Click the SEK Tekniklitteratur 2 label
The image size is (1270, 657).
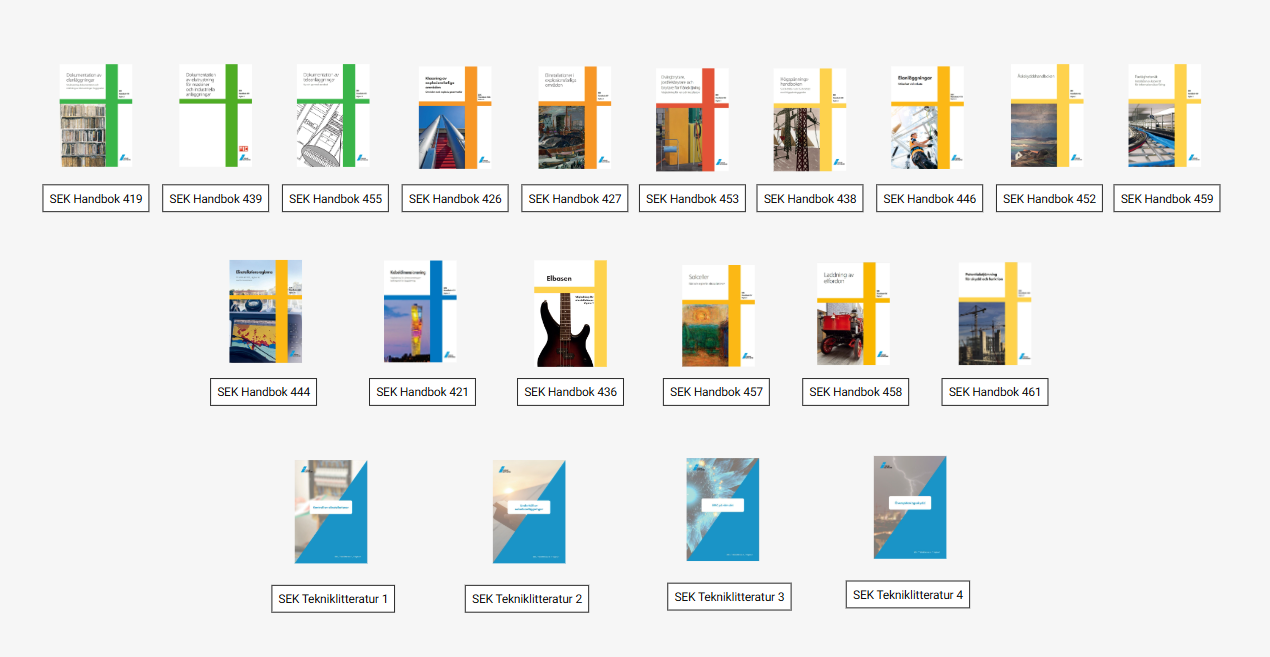[527, 599]
